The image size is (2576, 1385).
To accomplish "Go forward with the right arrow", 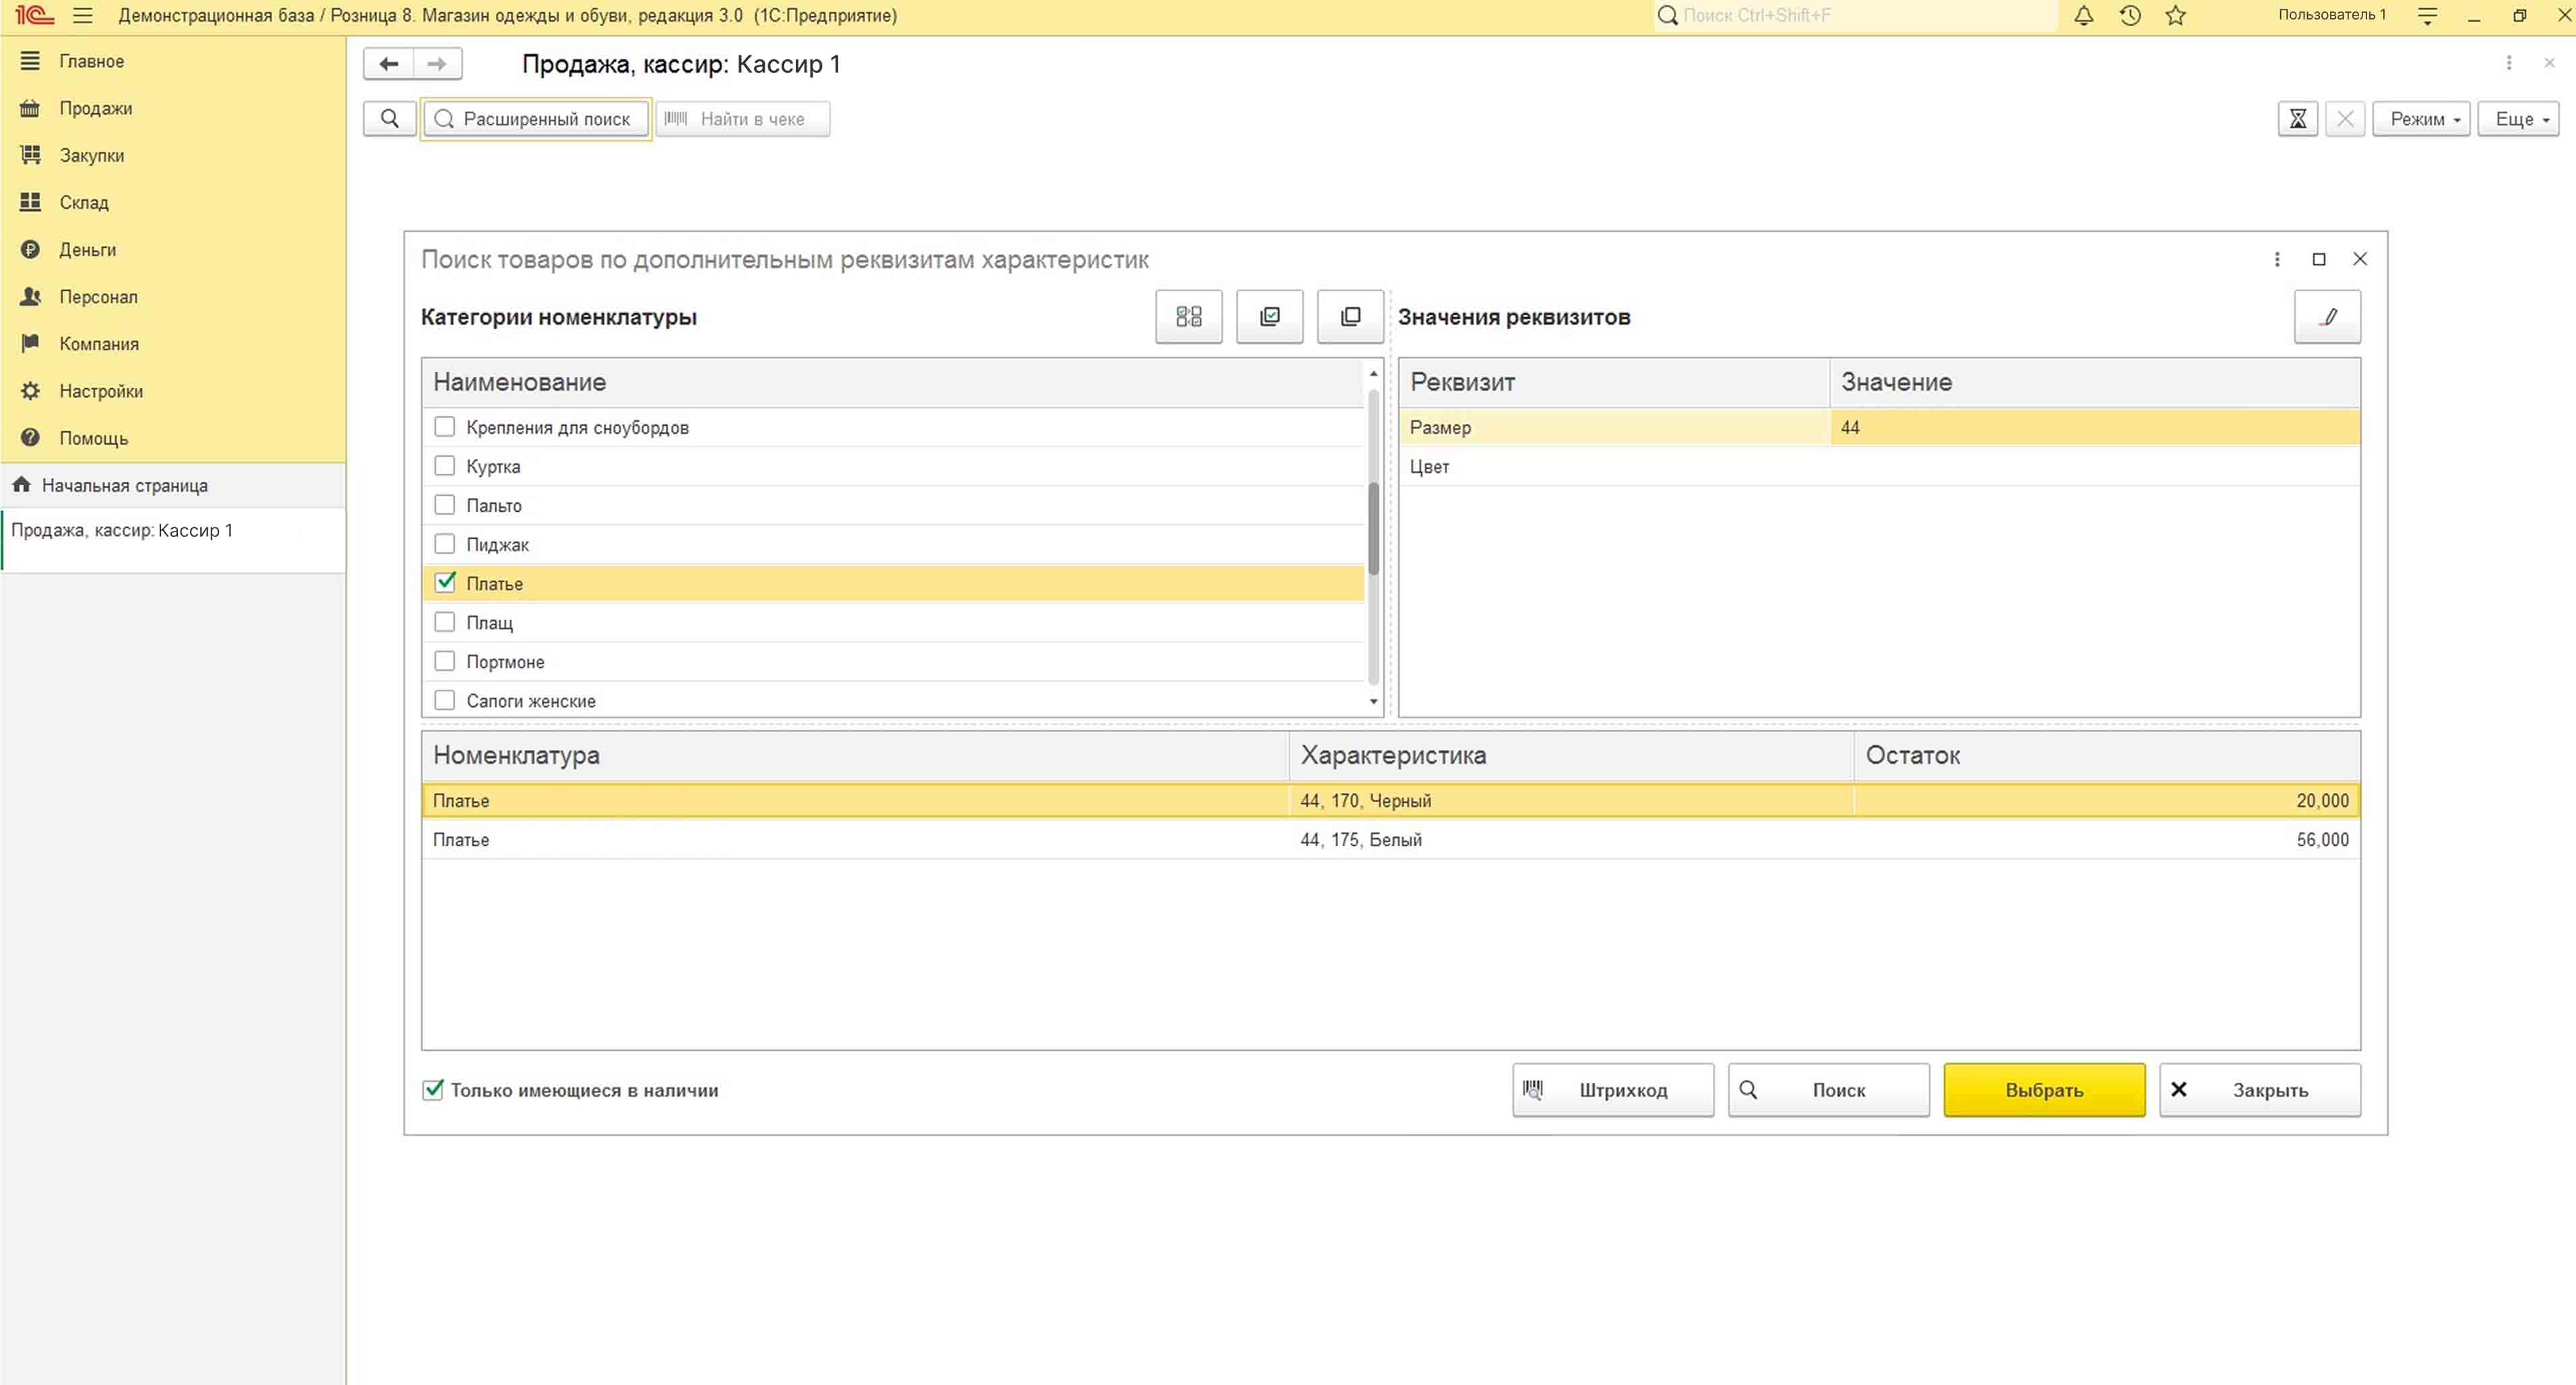I will [x=437, y=64].
